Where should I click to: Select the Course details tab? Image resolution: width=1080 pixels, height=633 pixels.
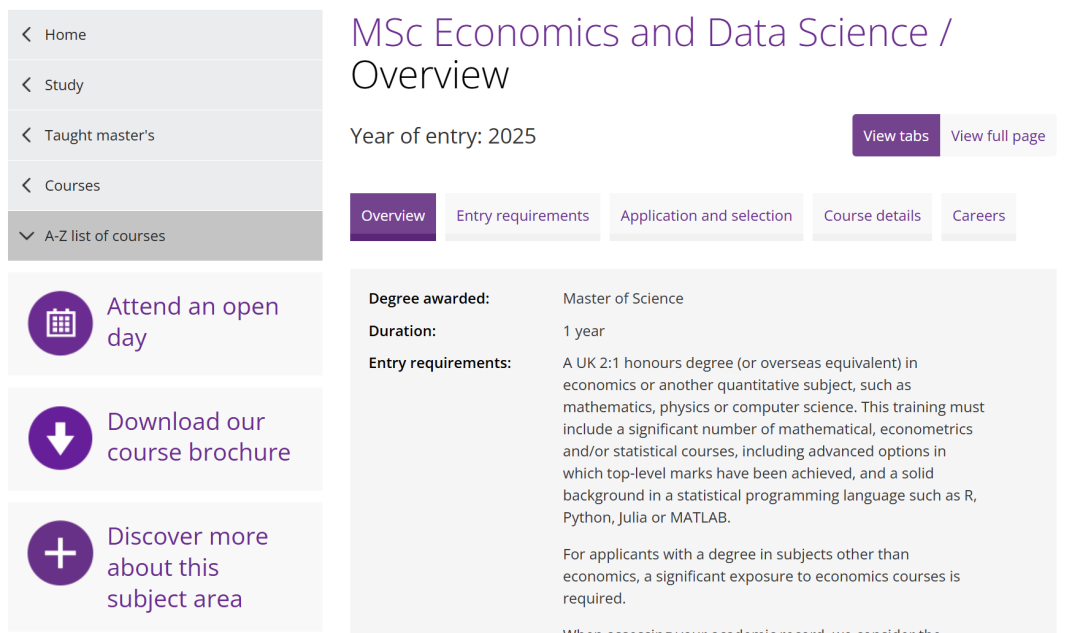click(x=872, y=216)
